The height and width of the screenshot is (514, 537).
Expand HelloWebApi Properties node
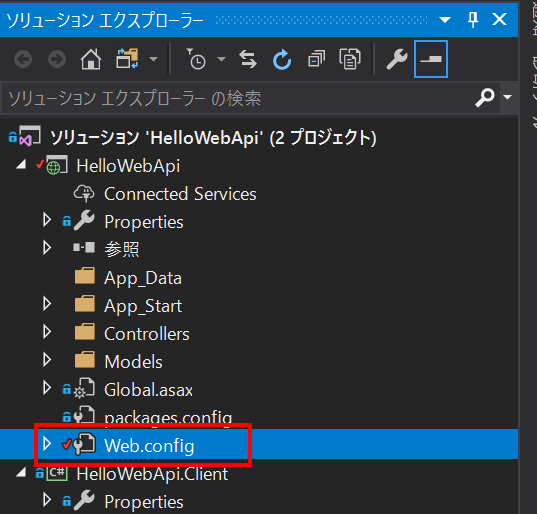(47, 220)
